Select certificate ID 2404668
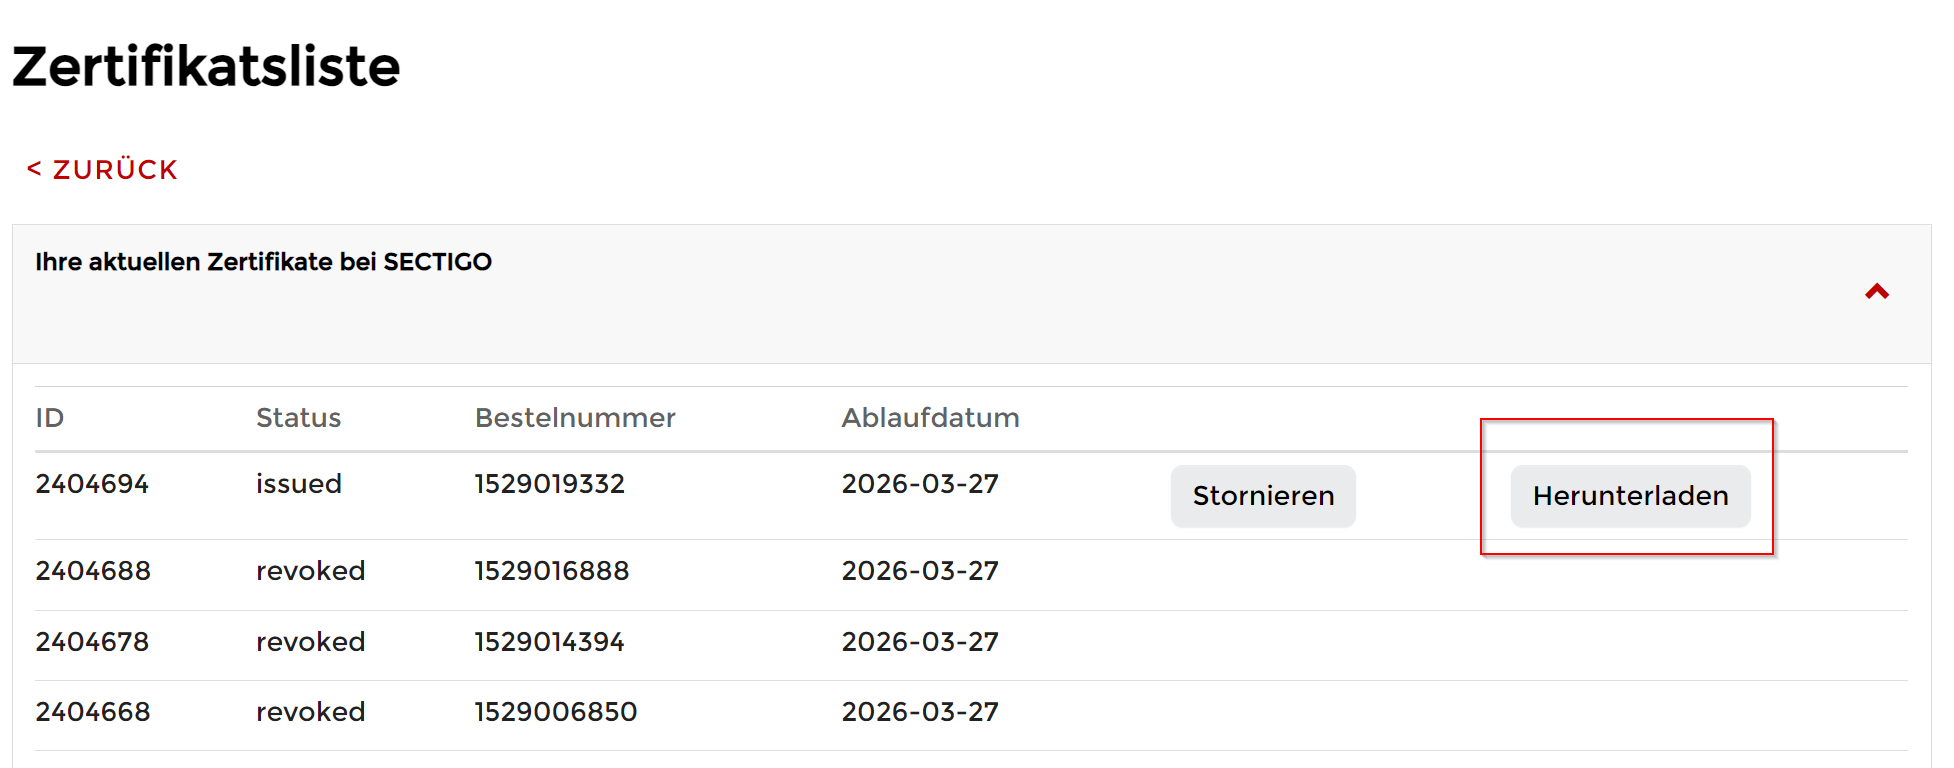The width and height of the screenshot is (1954, 768). pyautogui.click(x=93, y=712)
